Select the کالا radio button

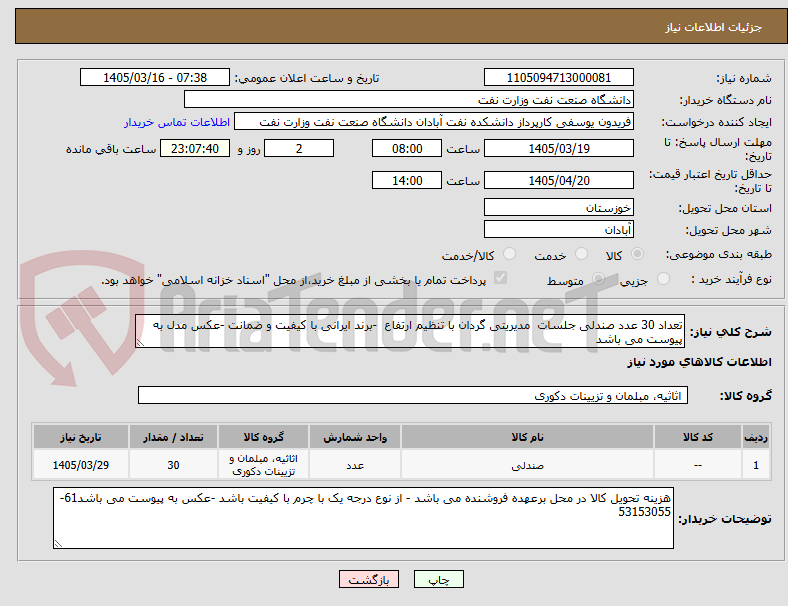(x=637, y=254)
